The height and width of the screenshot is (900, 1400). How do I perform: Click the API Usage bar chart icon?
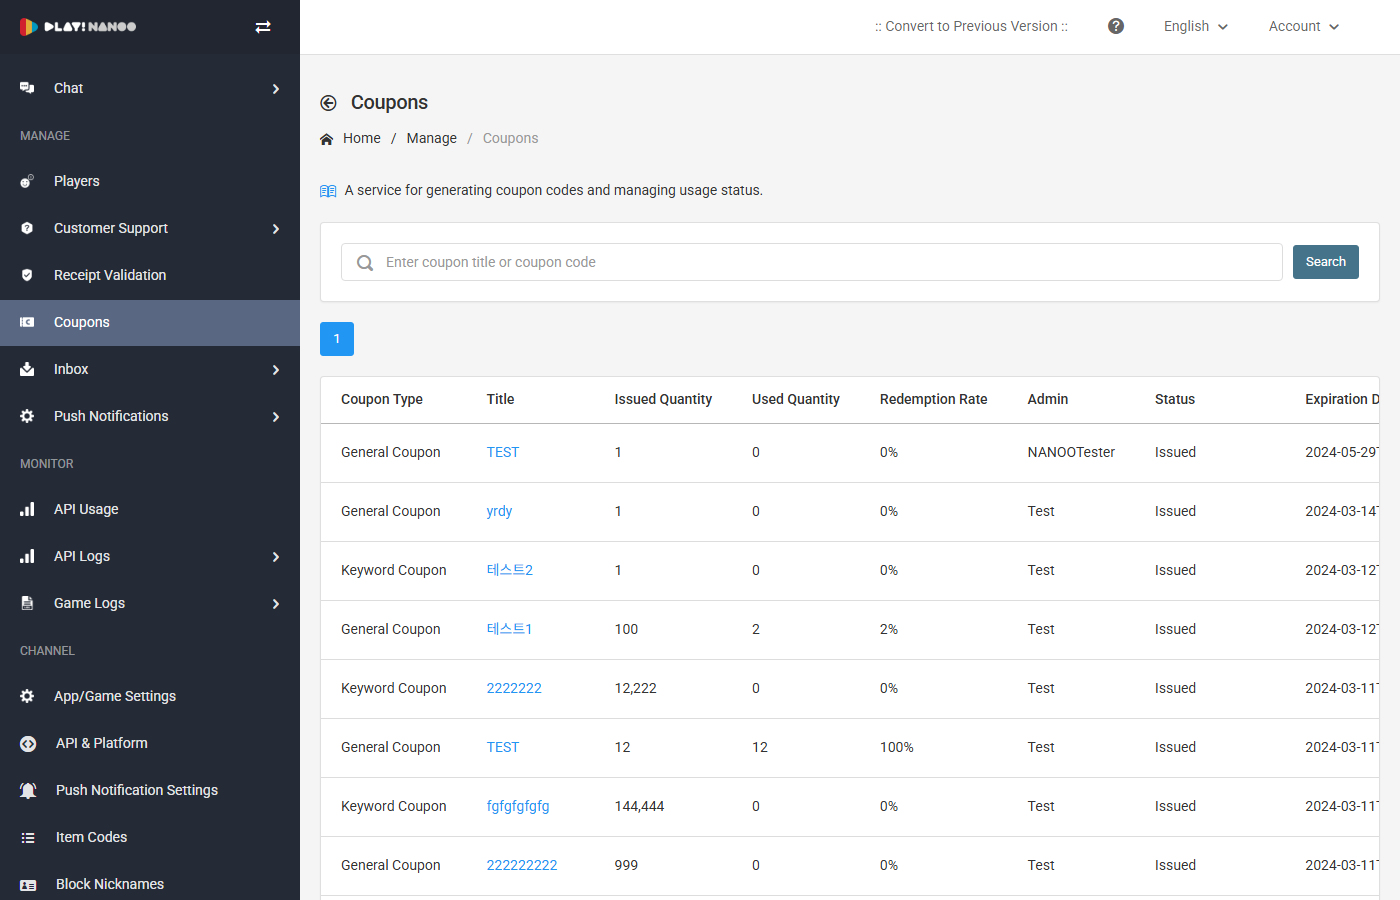pyautogui.click(x=27, y=509)
